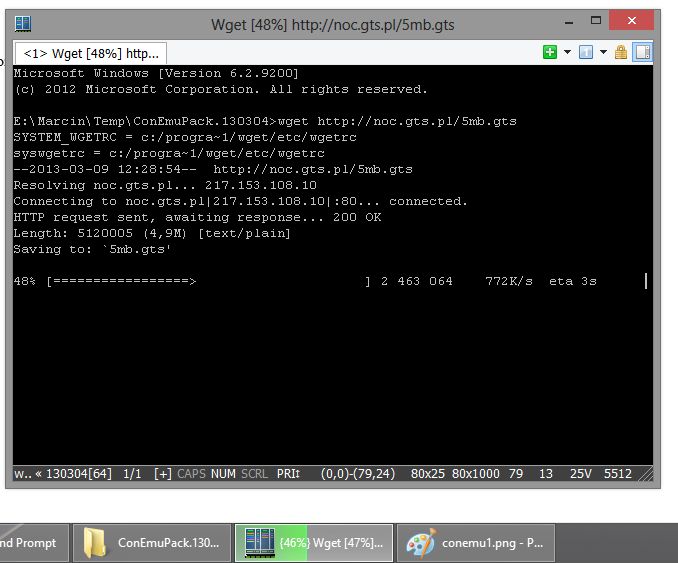
Task: Click the wget progress bar in console
Action: [208, 282]
